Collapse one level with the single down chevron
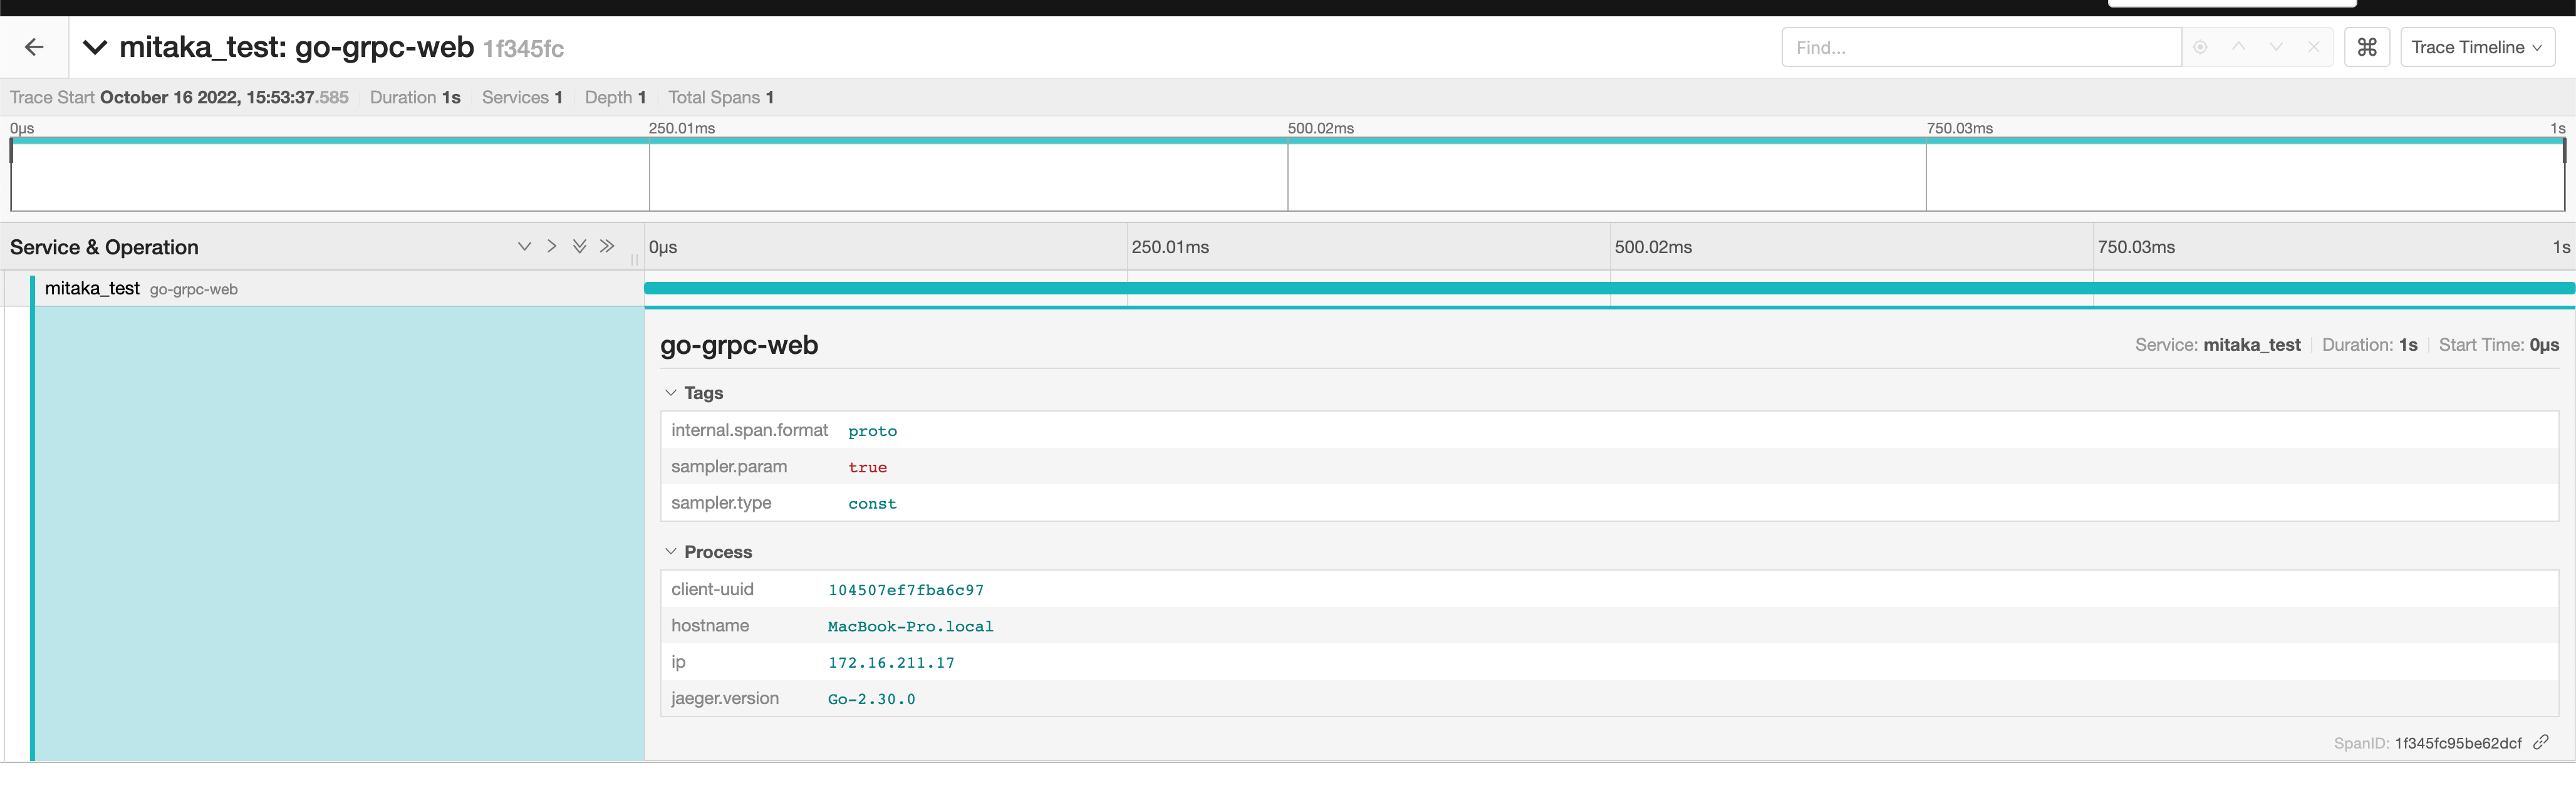This screenshot has width=2576, height=788. pyautogui.click(x=524, y=246)
